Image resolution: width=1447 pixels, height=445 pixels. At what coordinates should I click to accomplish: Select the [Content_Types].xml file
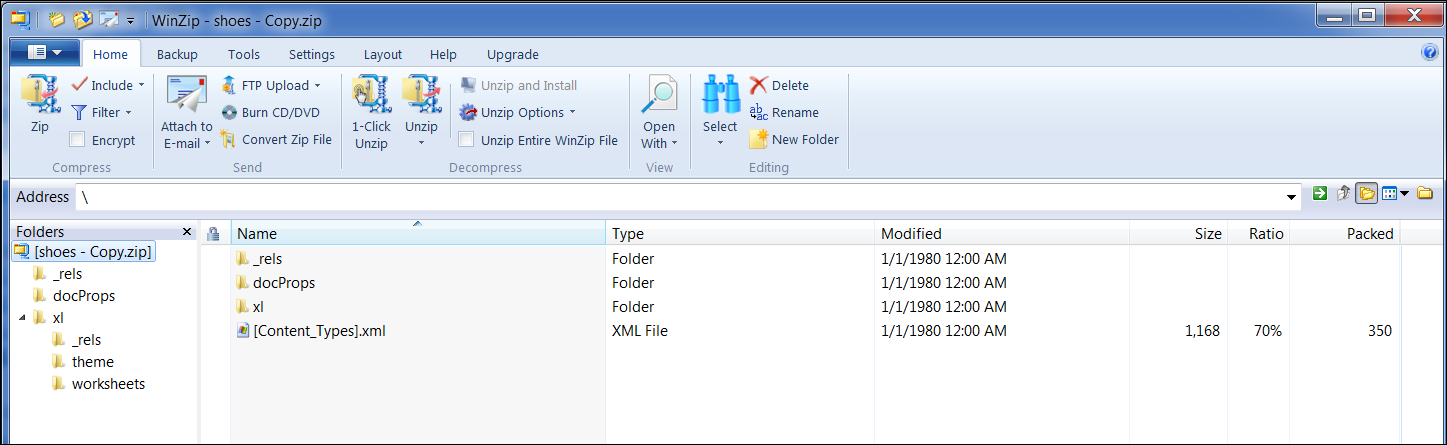(319, 331)
